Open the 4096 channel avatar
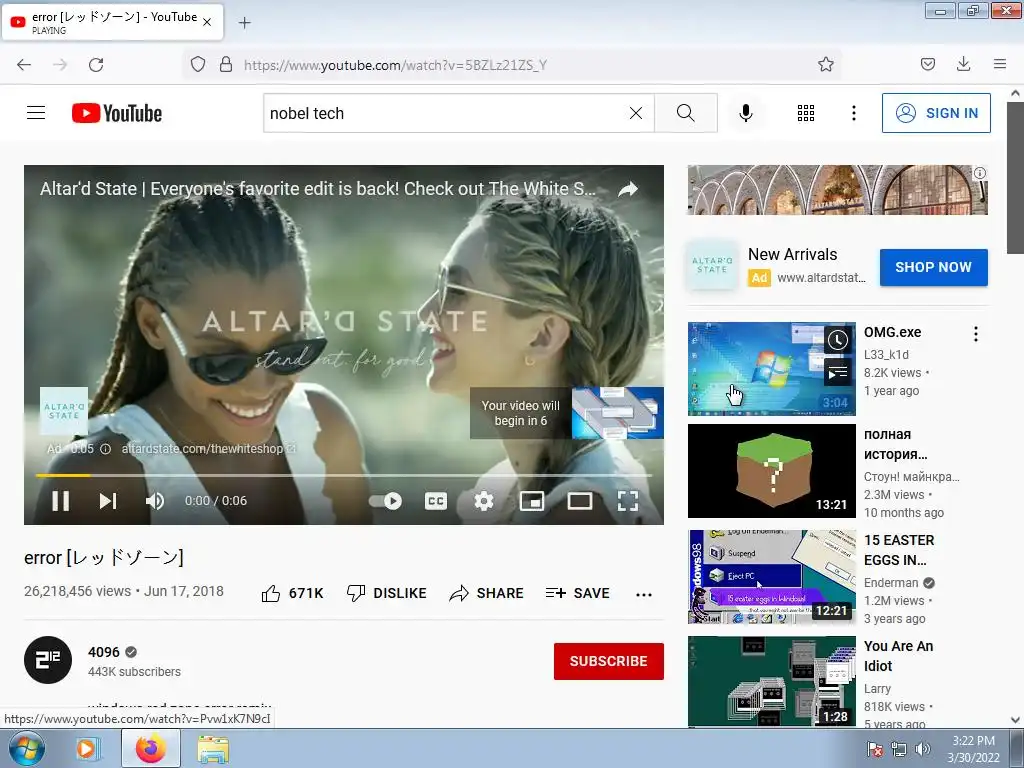 tap(48, 660)
